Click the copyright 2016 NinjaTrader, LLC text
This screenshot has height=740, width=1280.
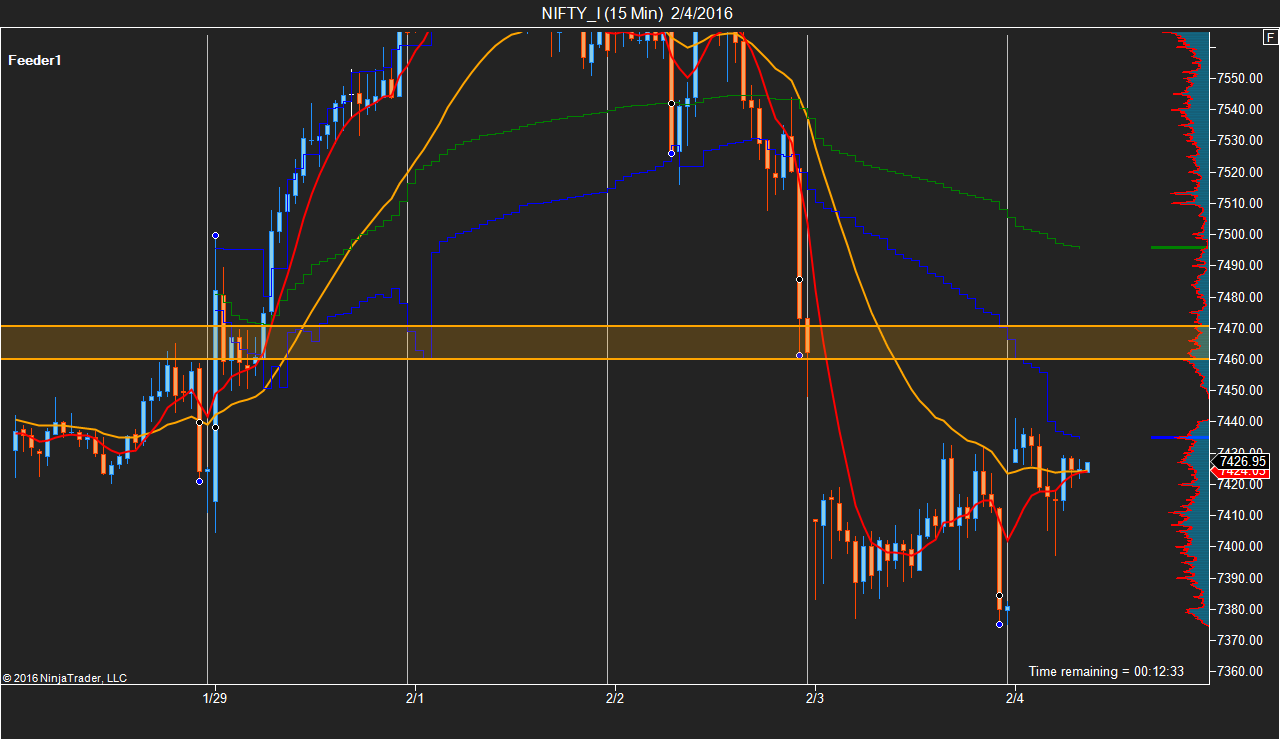65,678
